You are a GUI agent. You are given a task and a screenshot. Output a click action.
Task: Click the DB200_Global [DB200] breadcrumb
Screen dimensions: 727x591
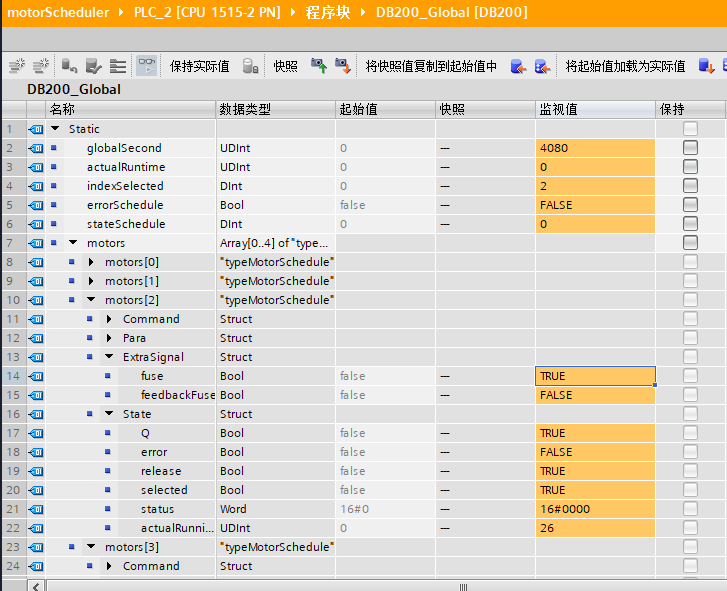(x=452, y=13)
